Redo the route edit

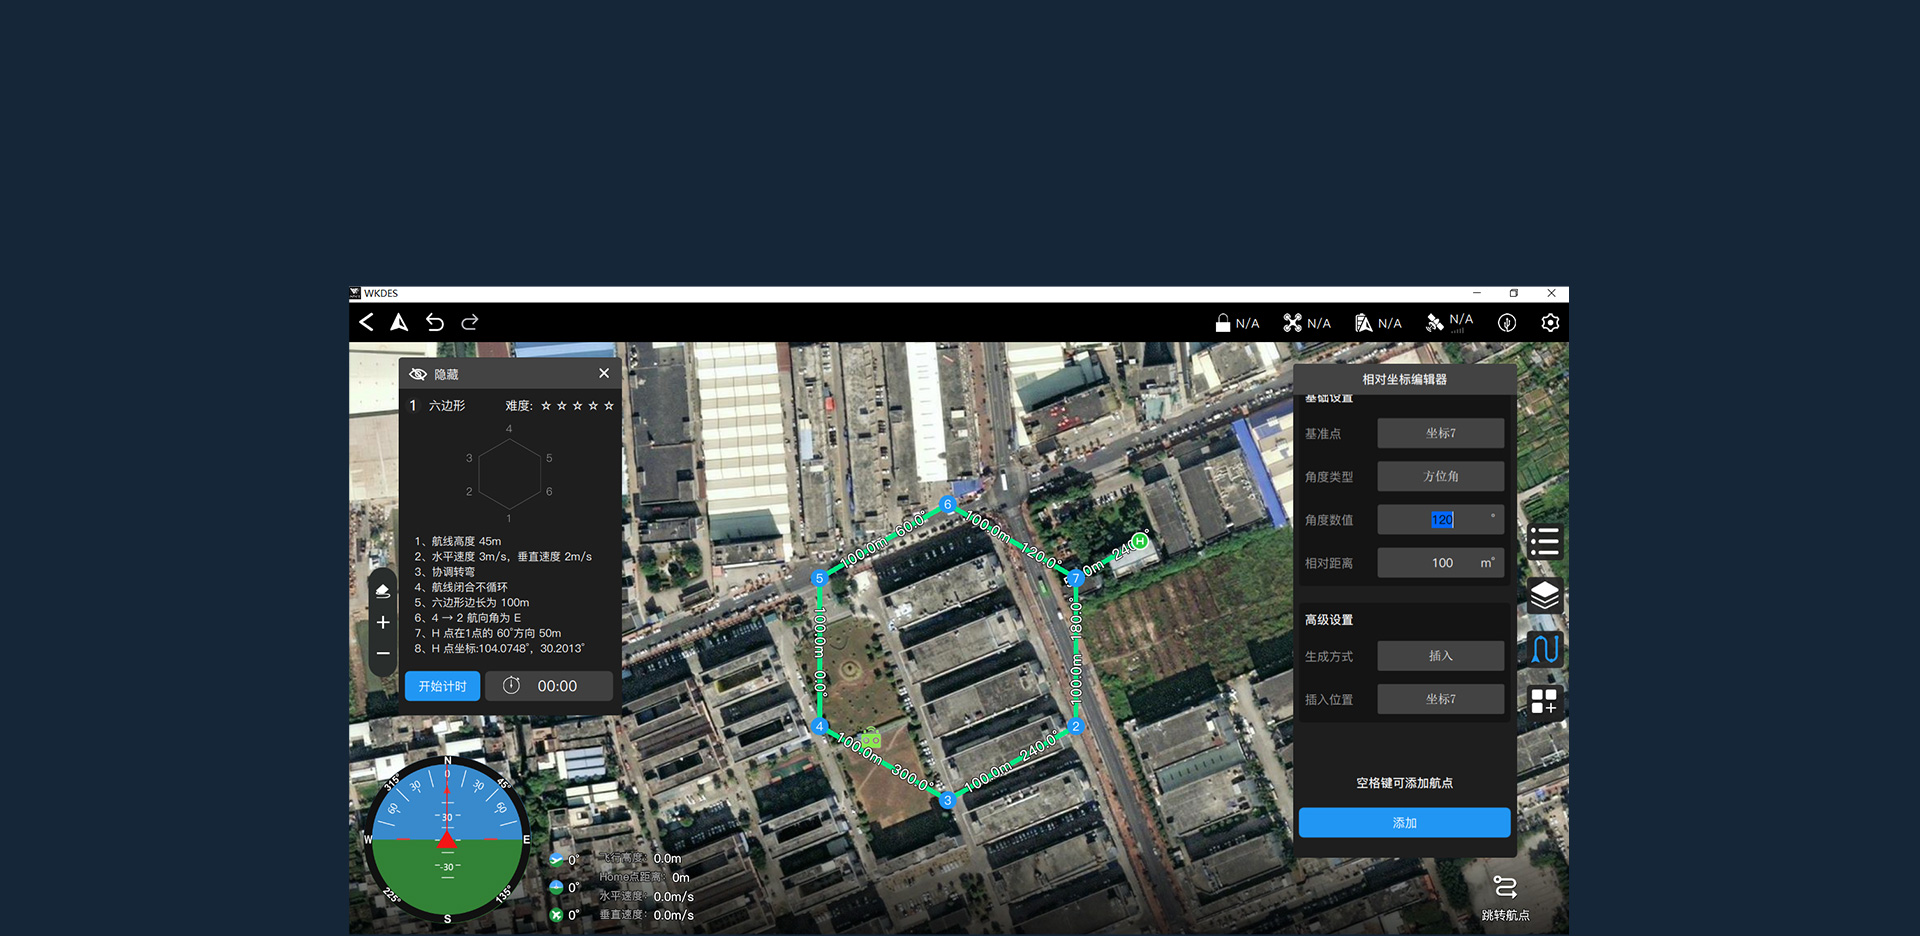tap(470, 322)
